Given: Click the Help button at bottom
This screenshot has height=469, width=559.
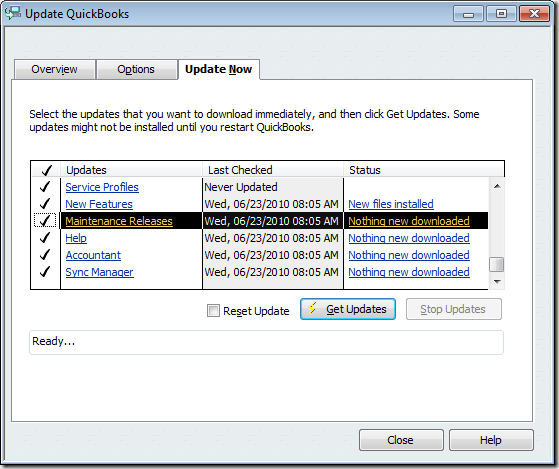Looking at the screenshot, I should (x=491, y=440).
